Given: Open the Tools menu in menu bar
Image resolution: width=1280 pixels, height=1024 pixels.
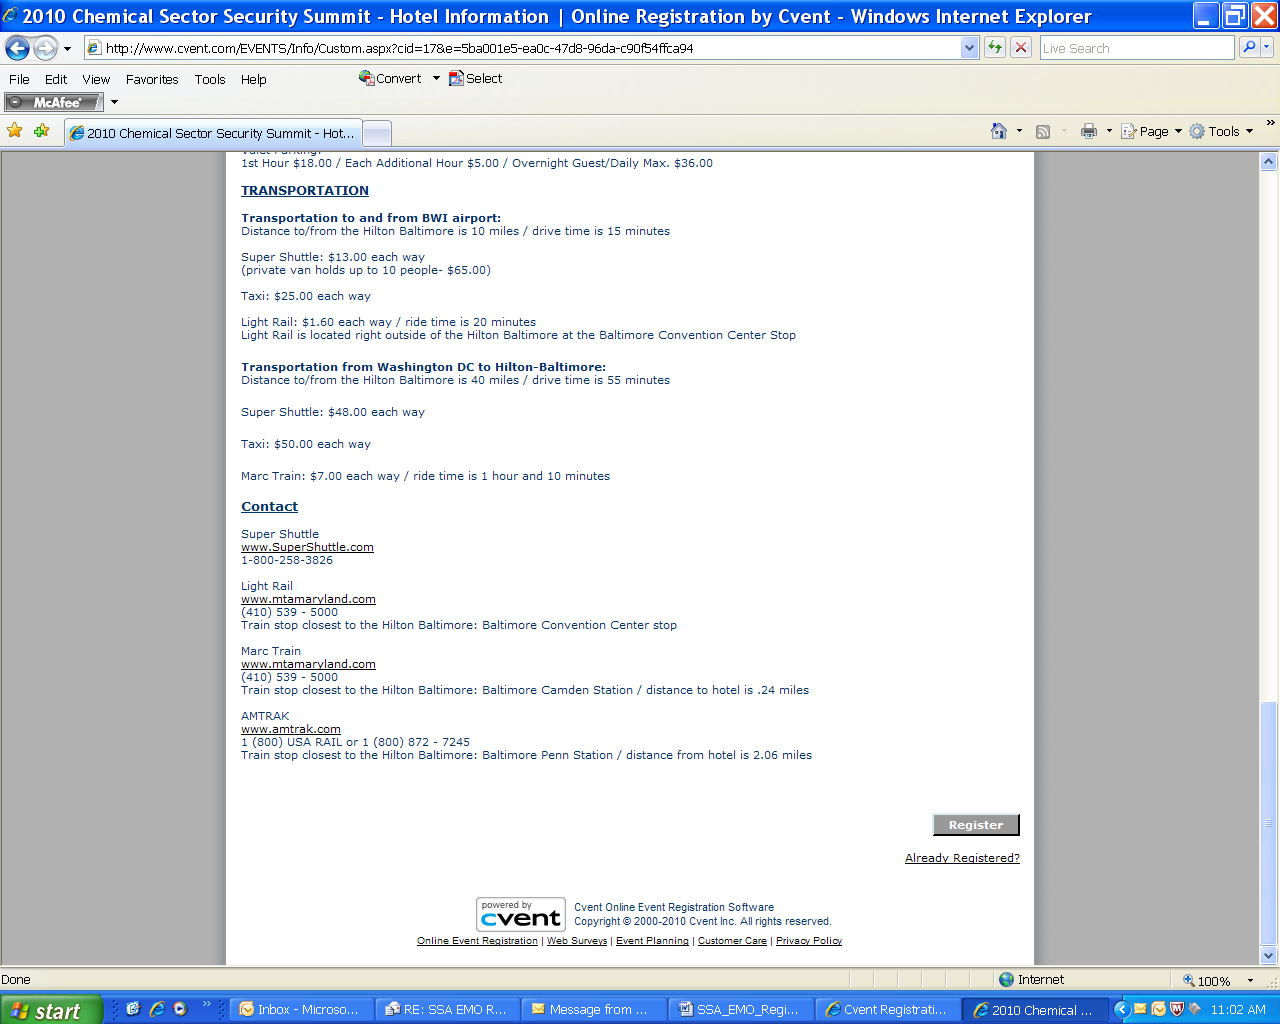Looking at the screenshot, I should [x=210, y=79].
